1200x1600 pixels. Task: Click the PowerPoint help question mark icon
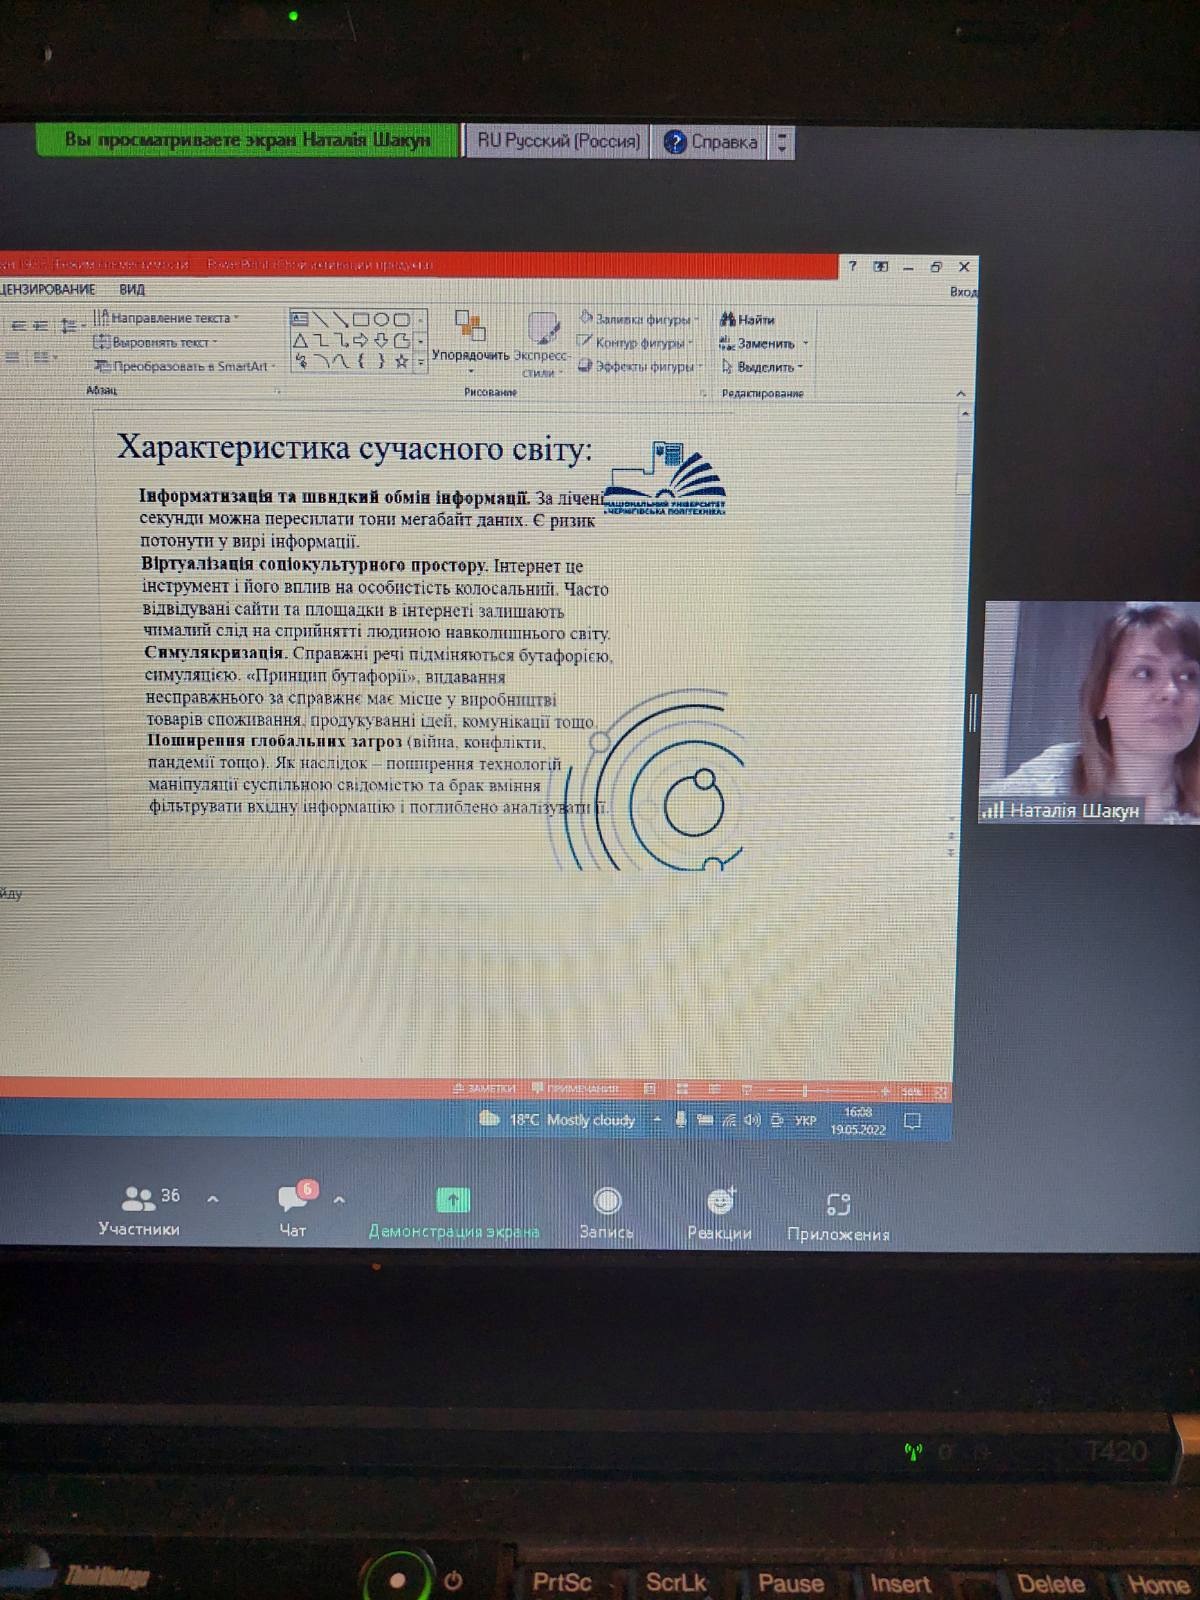(852, 266)
